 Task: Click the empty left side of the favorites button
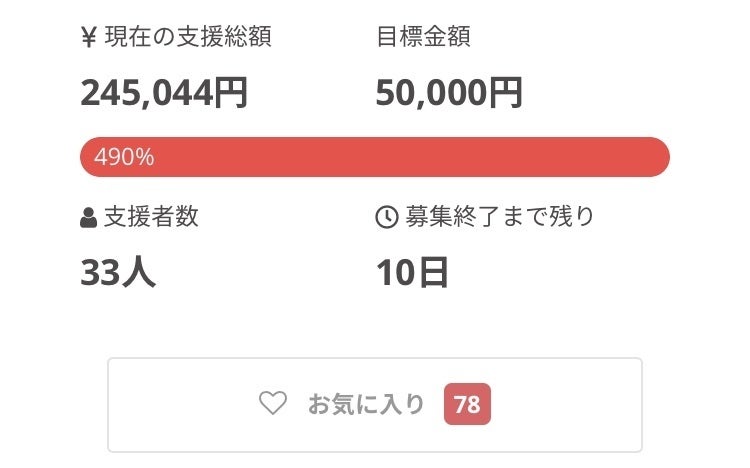click(x=180, y=404)
